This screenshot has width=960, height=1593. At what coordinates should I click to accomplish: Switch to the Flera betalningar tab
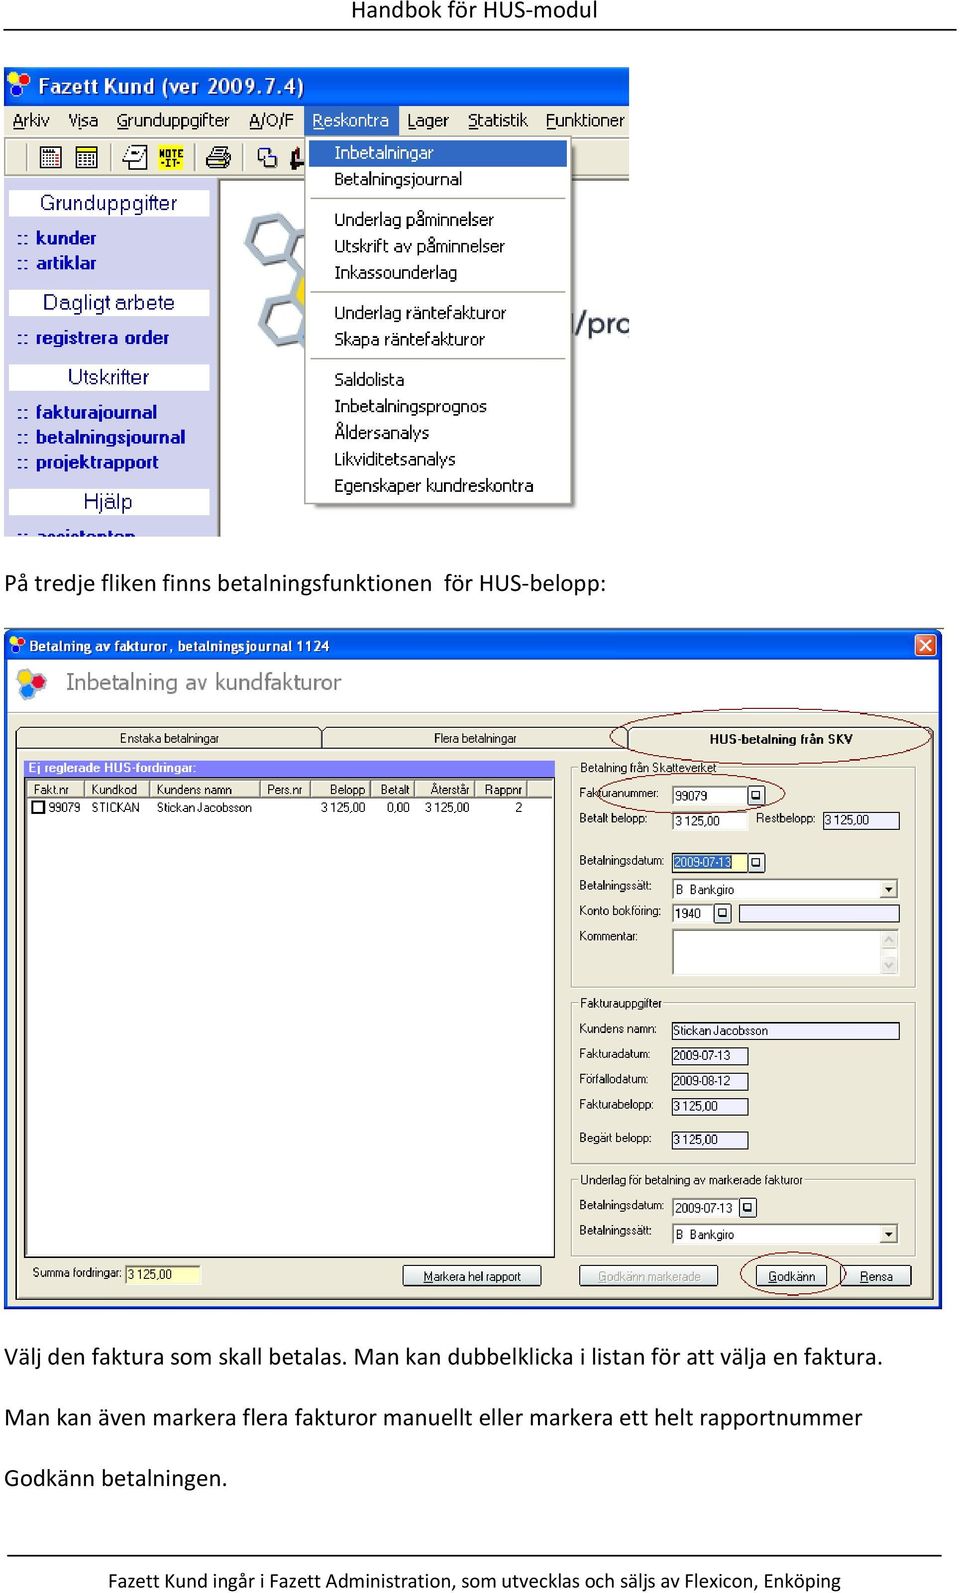pos(475,738)
